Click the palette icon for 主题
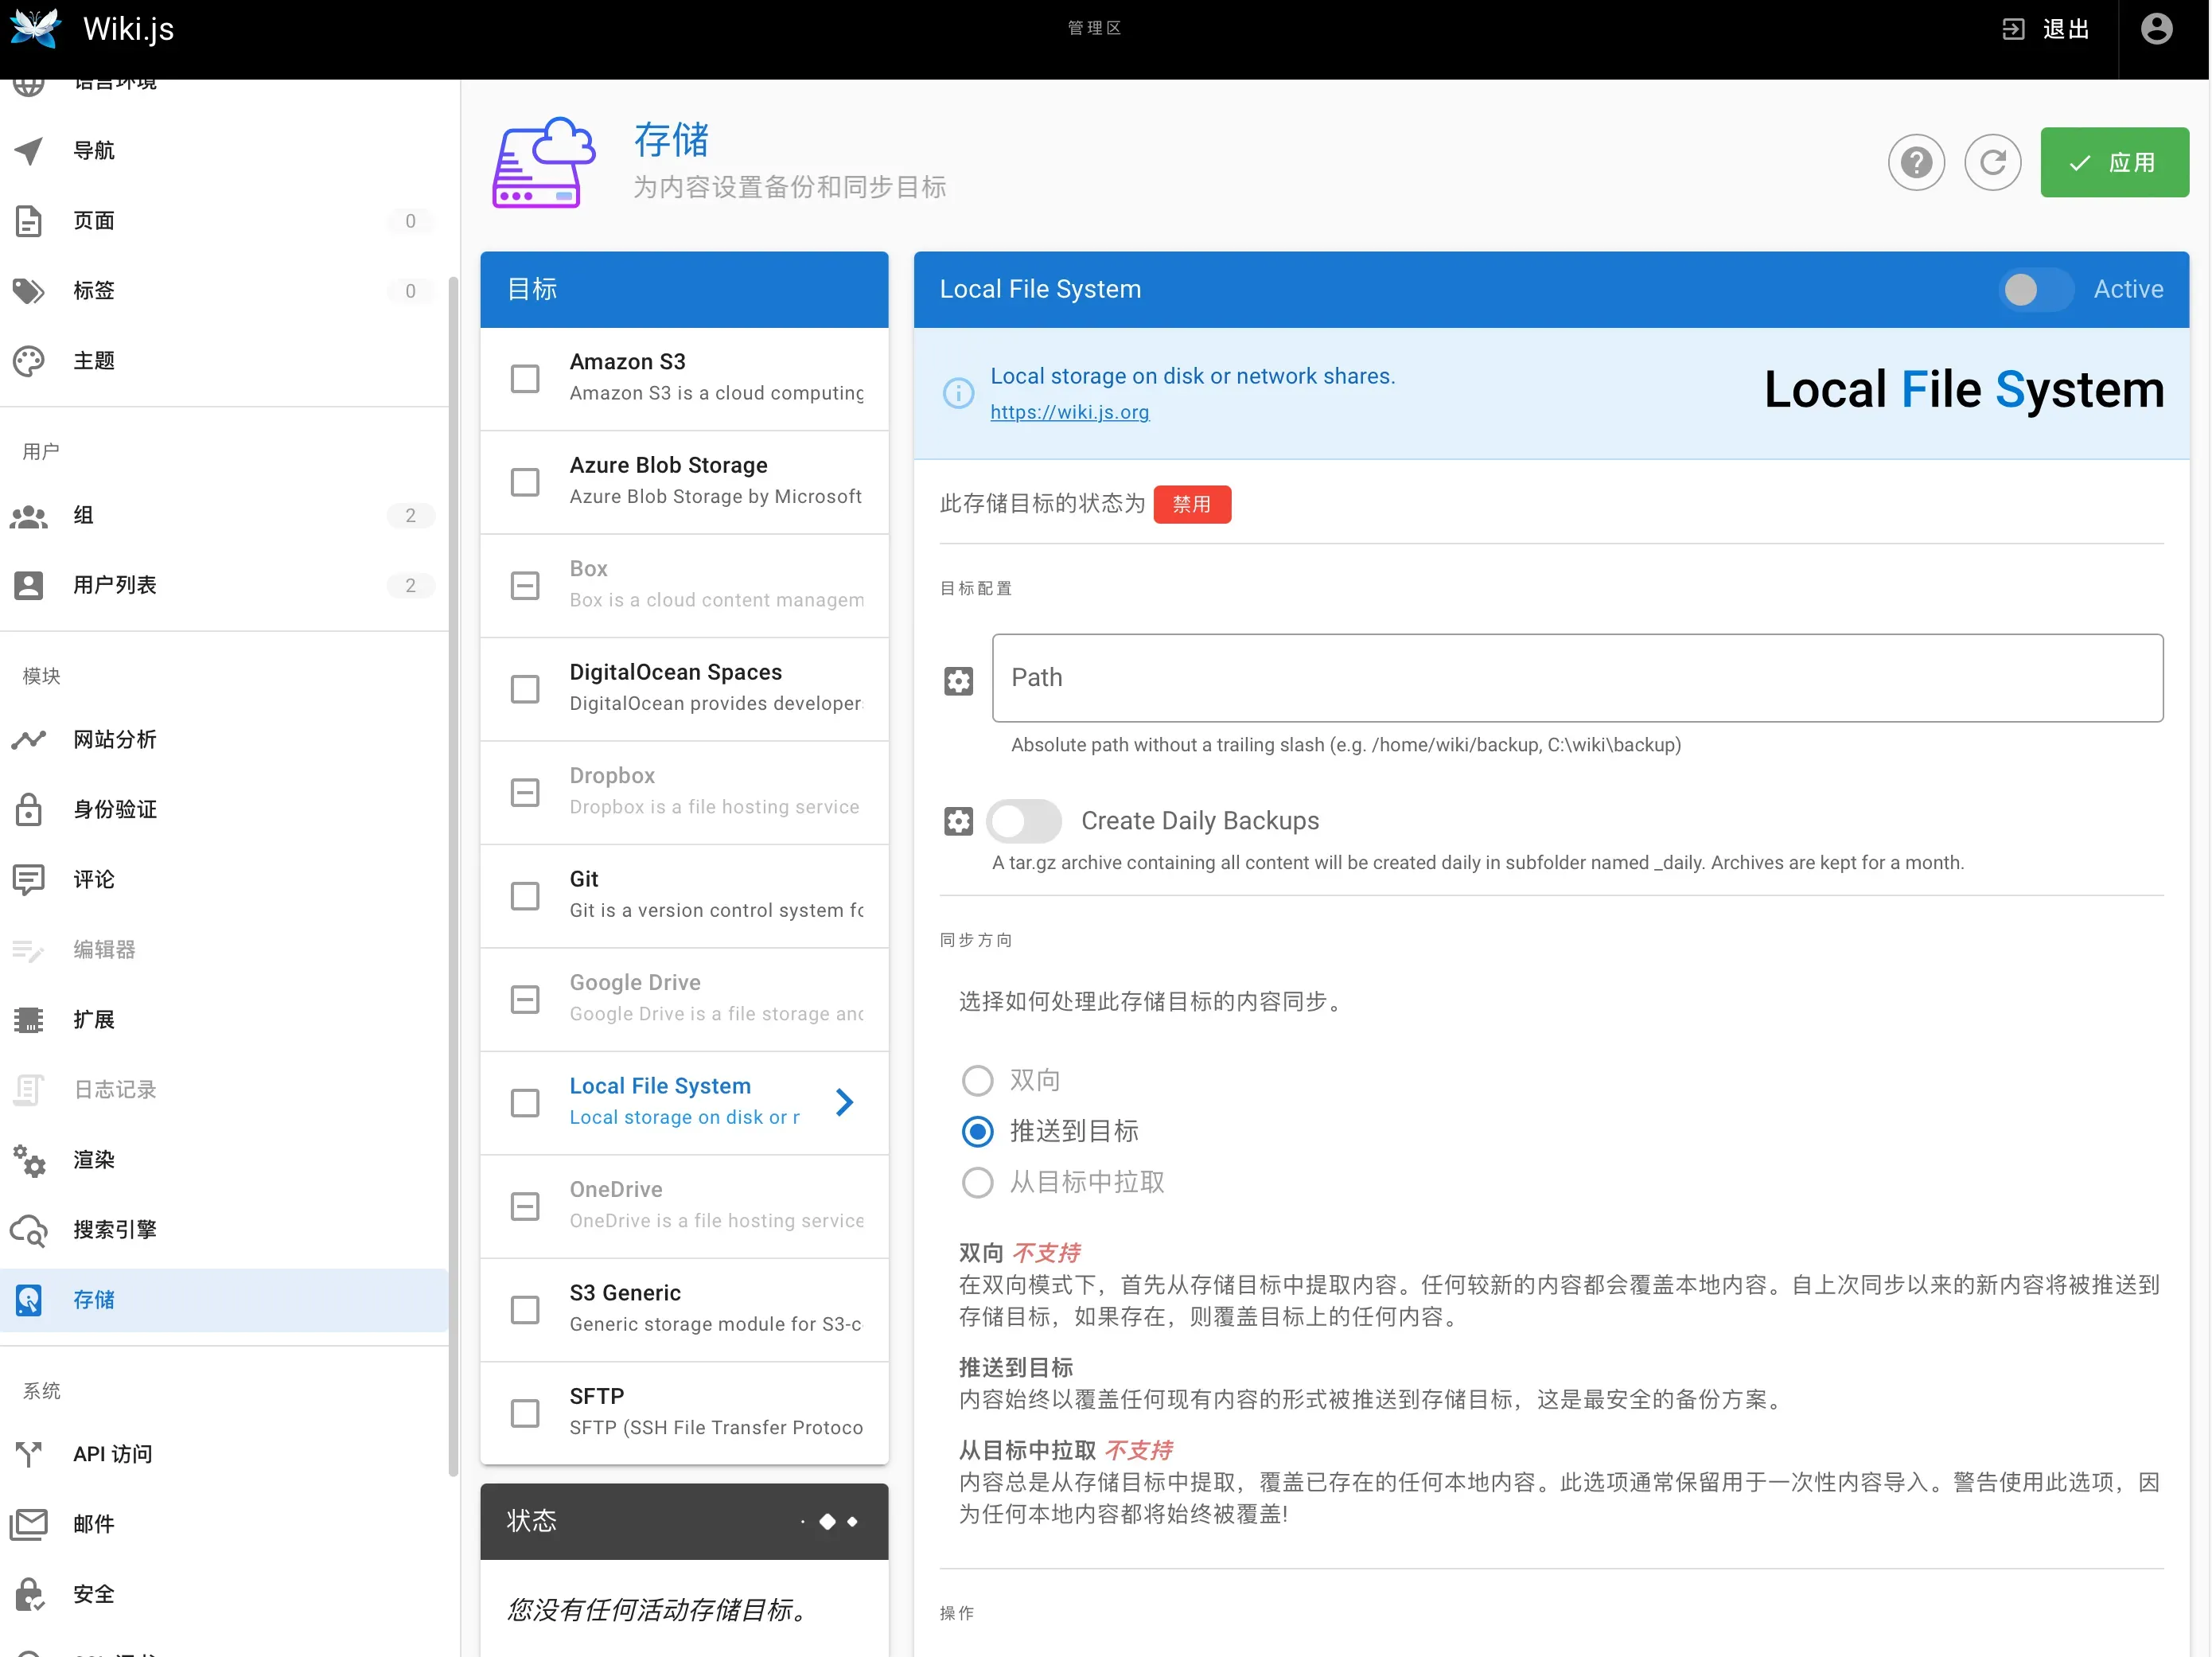2212x1657 pixels. click(x=29, y=361)
